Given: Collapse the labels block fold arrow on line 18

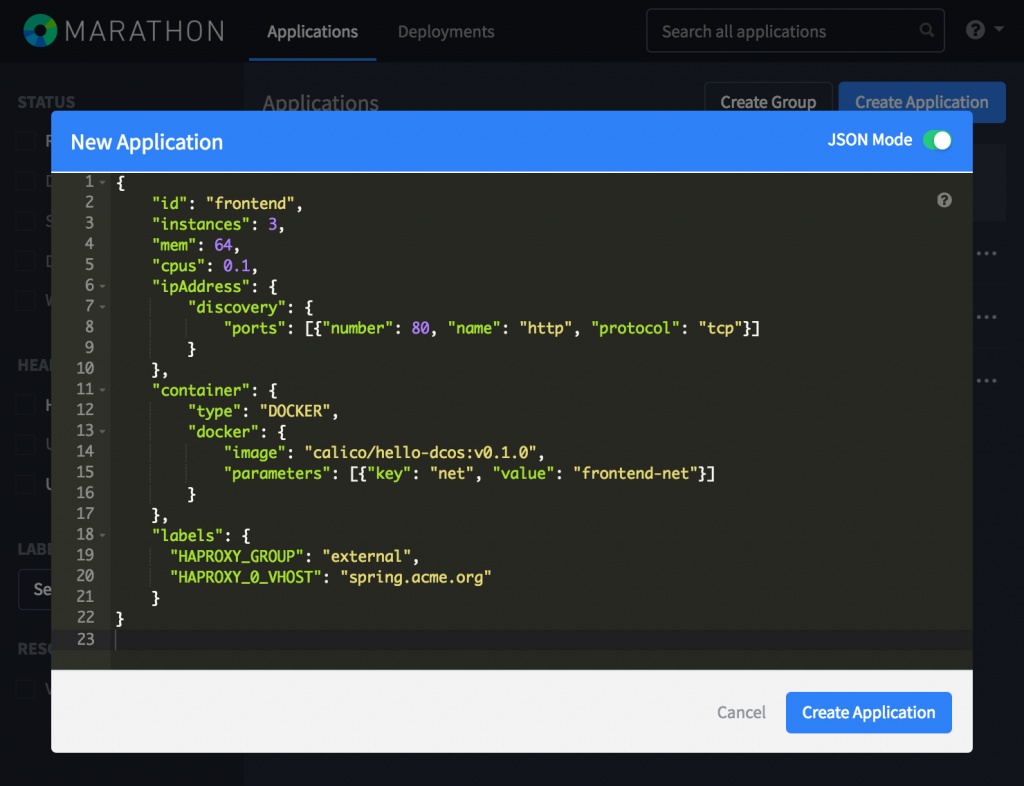Looking at the screenshot, I should pos(103,535).
